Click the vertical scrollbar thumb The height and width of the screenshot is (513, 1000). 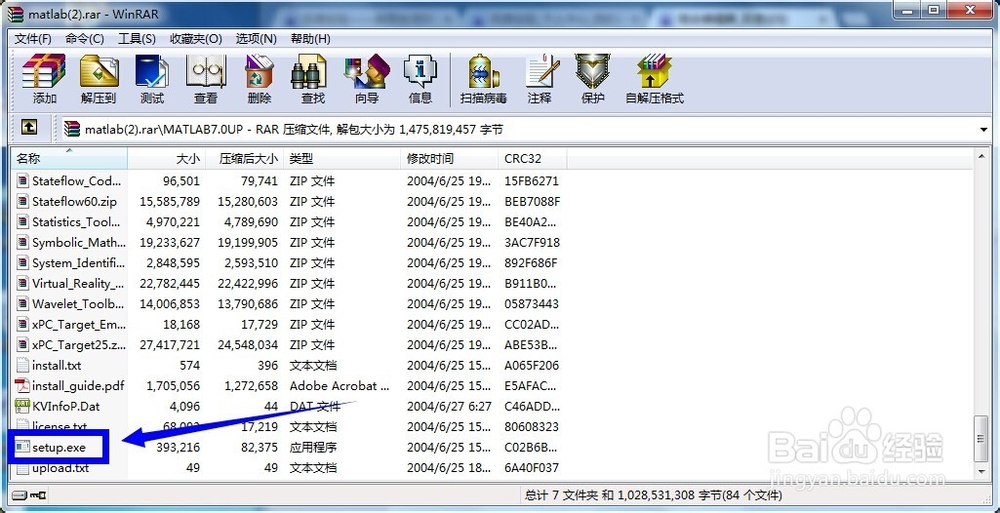[982, 439]
